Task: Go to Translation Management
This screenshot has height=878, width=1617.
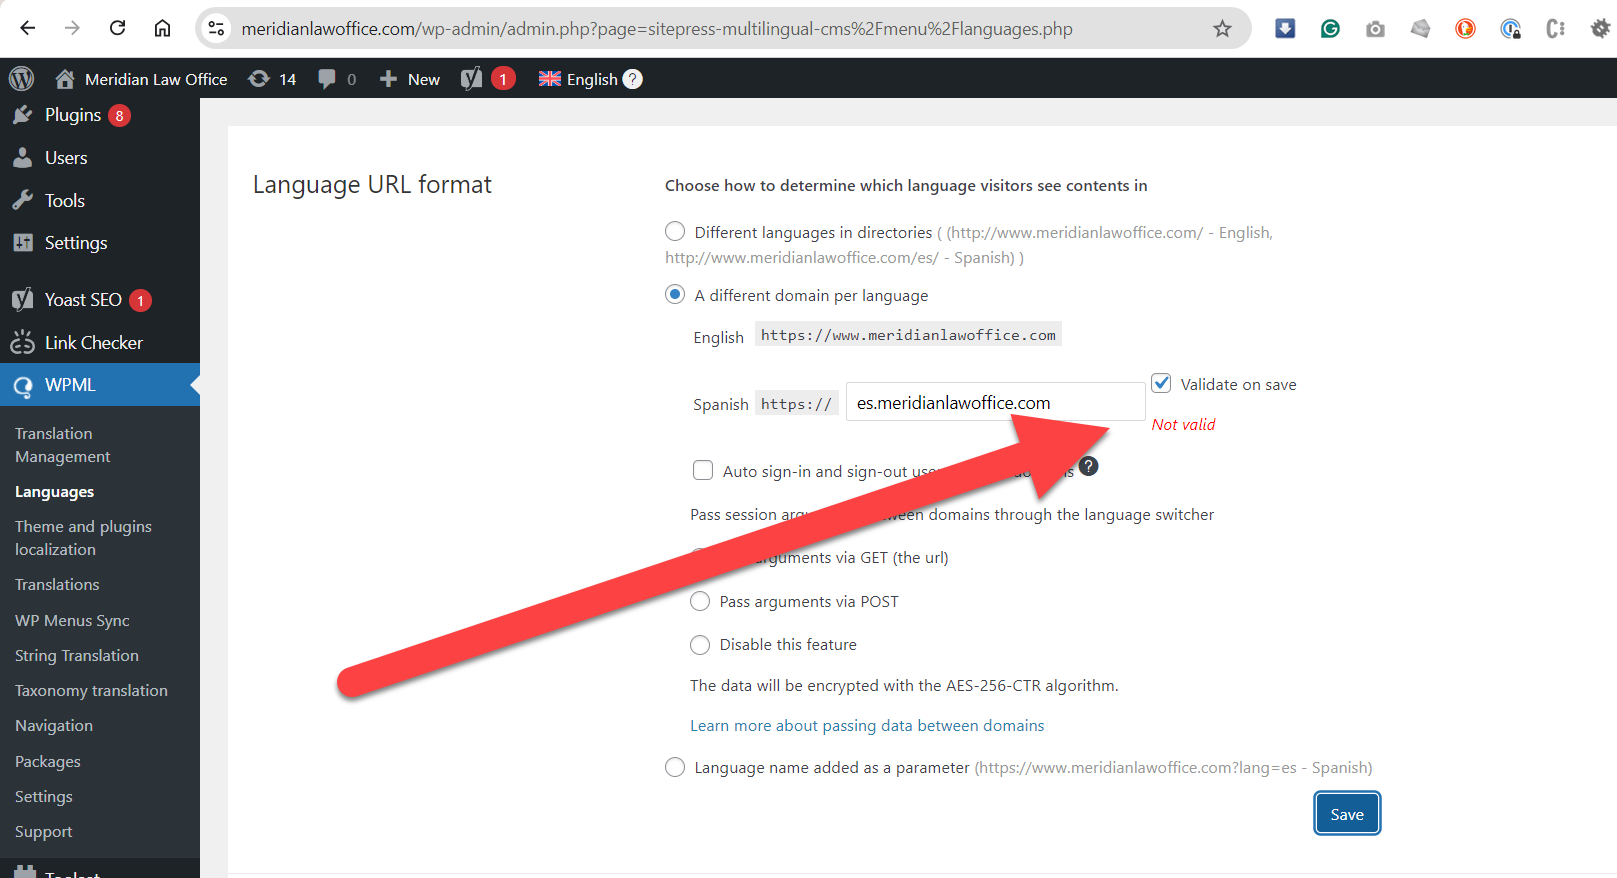Action: click(62, 445)
